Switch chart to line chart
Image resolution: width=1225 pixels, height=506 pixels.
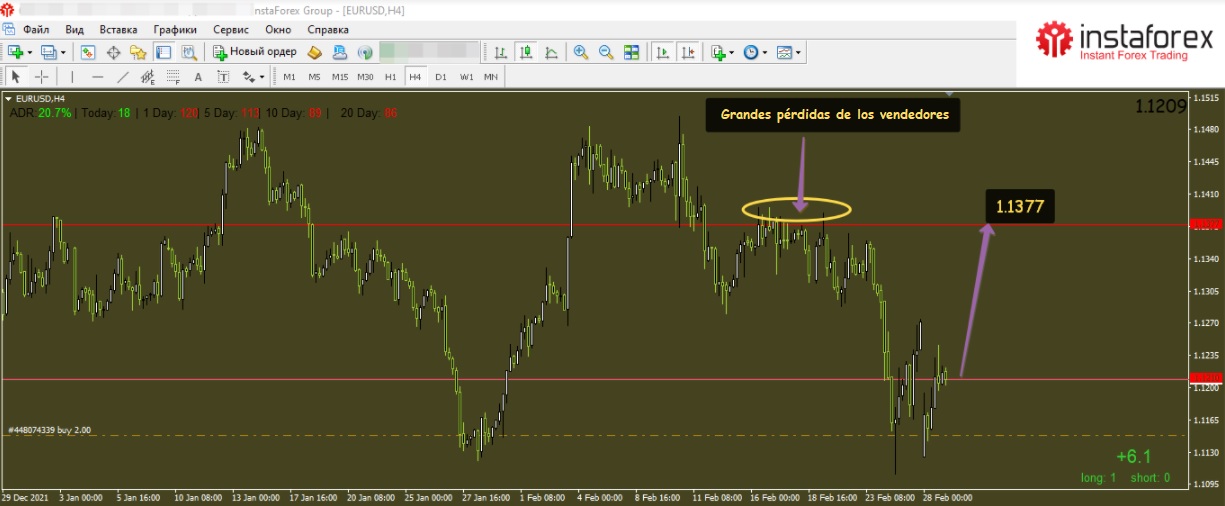pos(550,52)
